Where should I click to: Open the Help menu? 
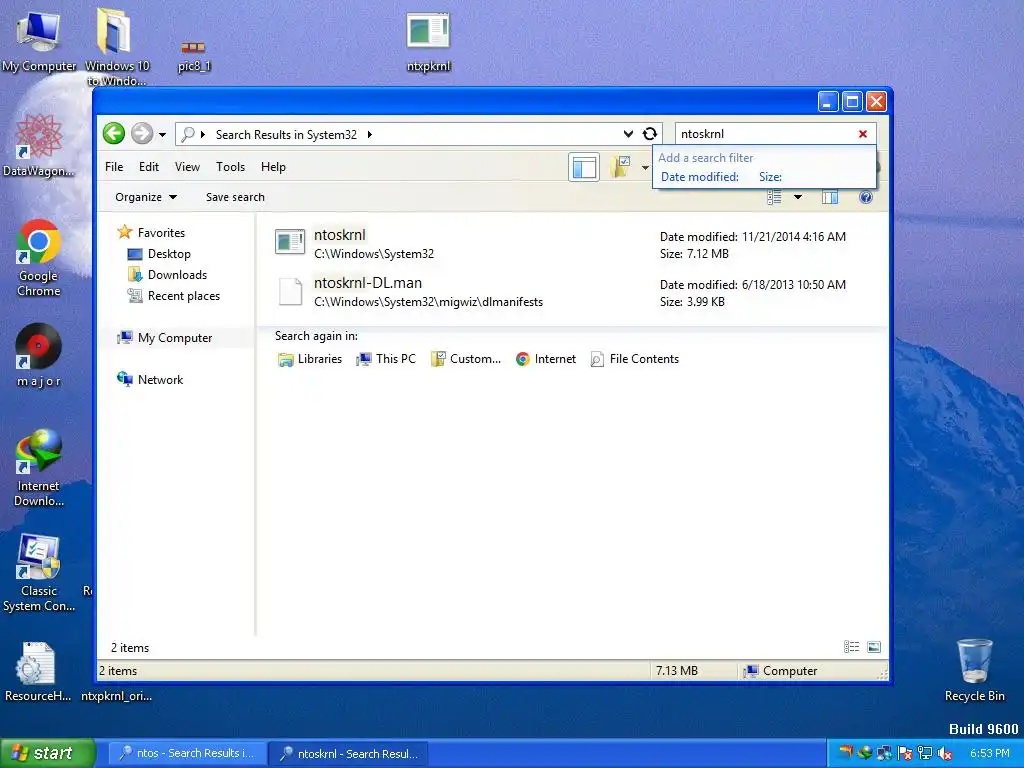[273, 167]
